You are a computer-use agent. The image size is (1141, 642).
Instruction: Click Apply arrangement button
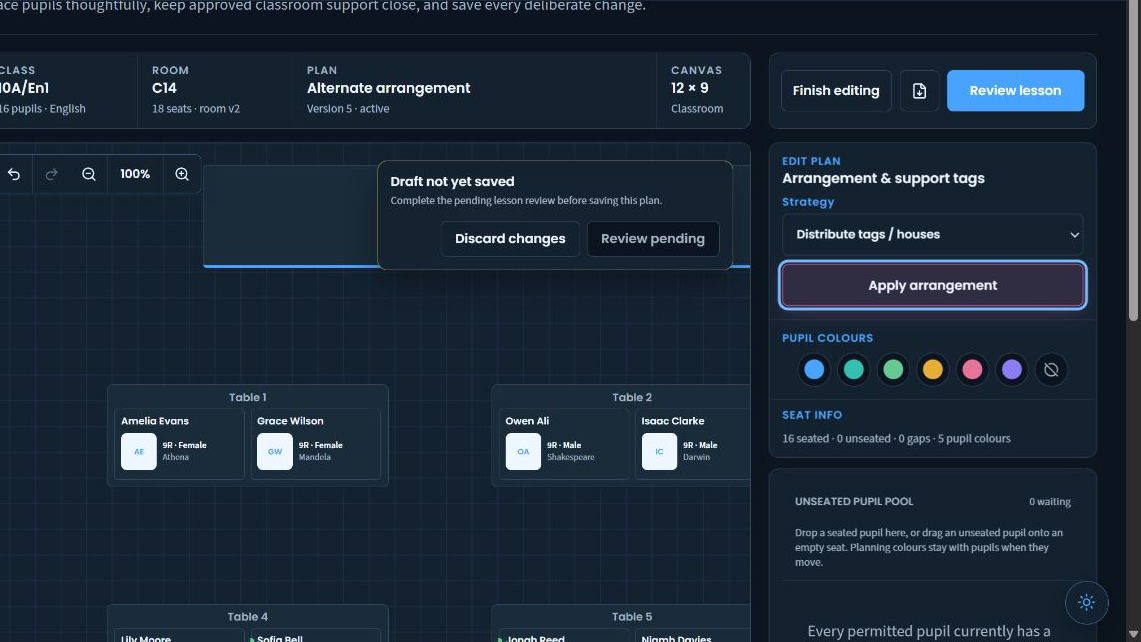coord(932,285)
